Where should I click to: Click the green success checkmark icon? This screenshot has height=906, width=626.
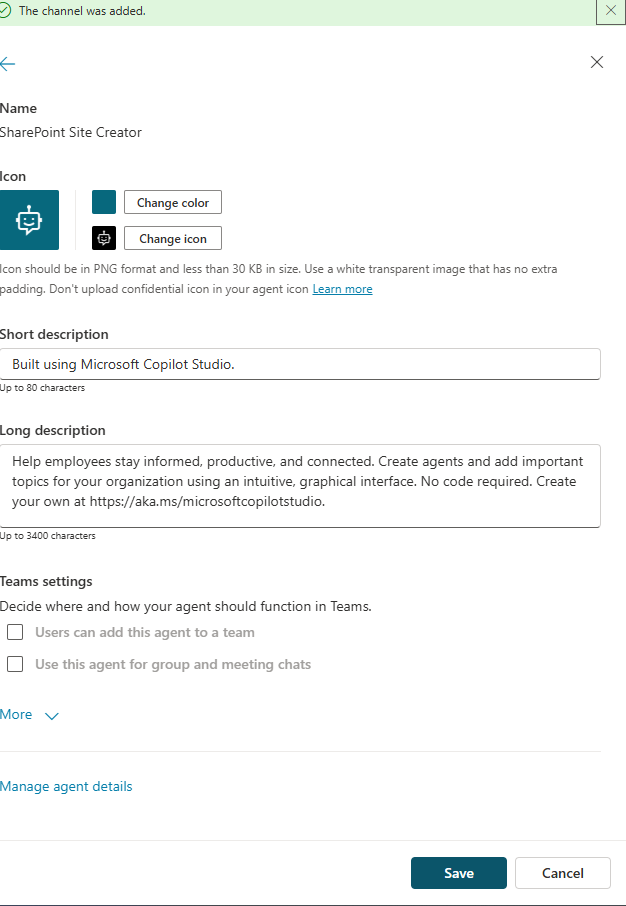(6, 10)
